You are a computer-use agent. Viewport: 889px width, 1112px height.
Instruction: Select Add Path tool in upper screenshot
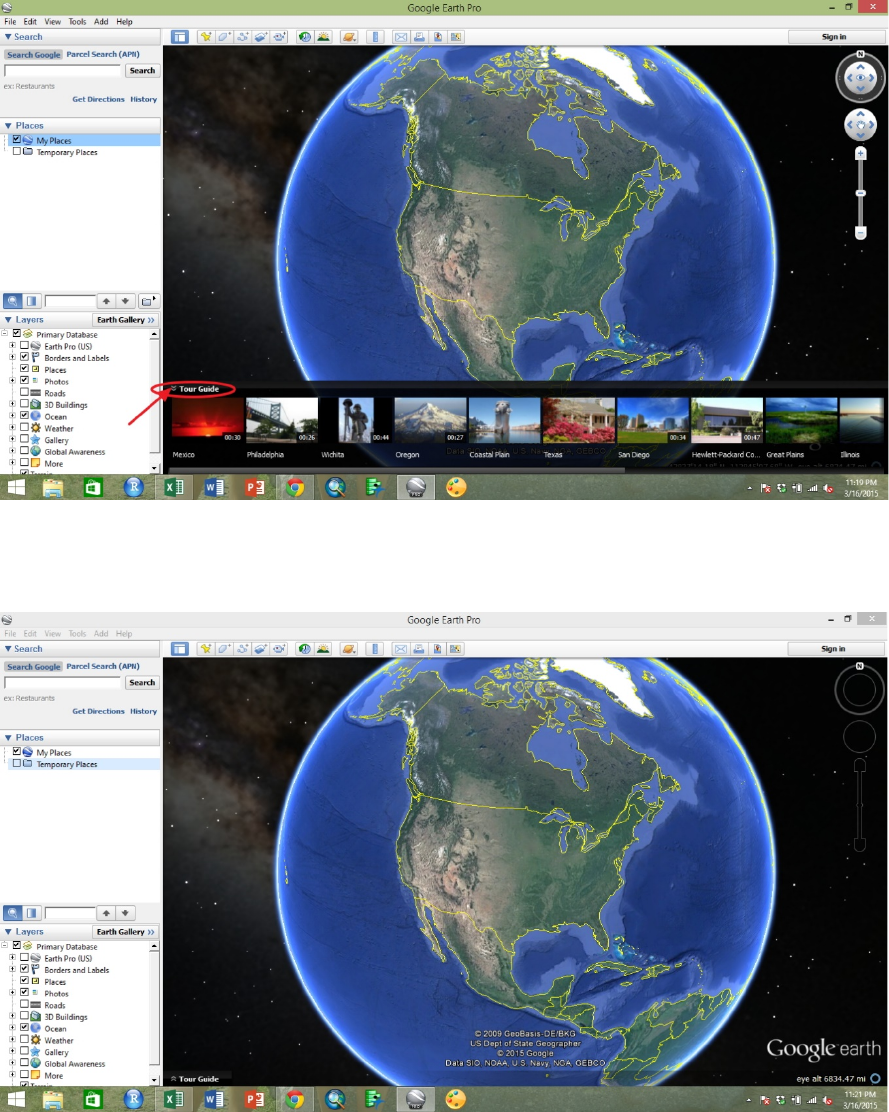coord(242,37)
